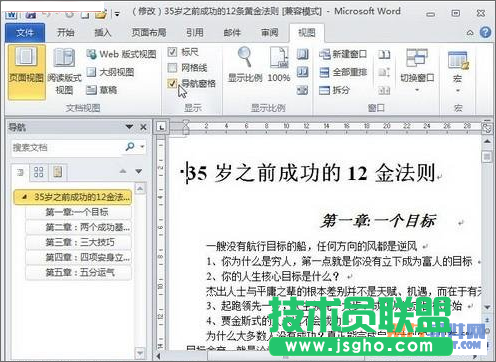Go to heading 第五章：五分运气

[79, 272]
